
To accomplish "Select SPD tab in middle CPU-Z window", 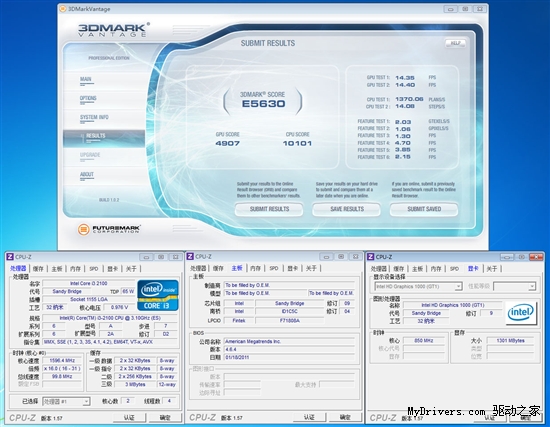I will [x=274, y=268].
